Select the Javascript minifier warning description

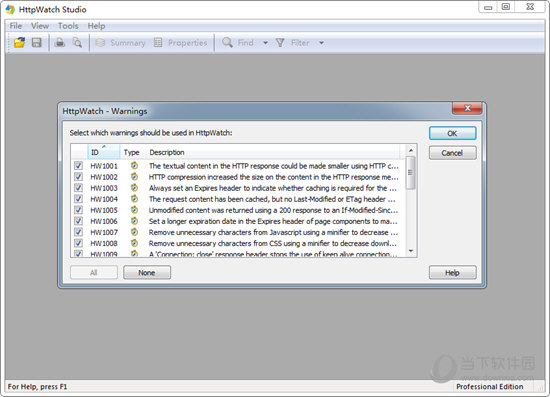pyautogui.click(x=273, y=232)
